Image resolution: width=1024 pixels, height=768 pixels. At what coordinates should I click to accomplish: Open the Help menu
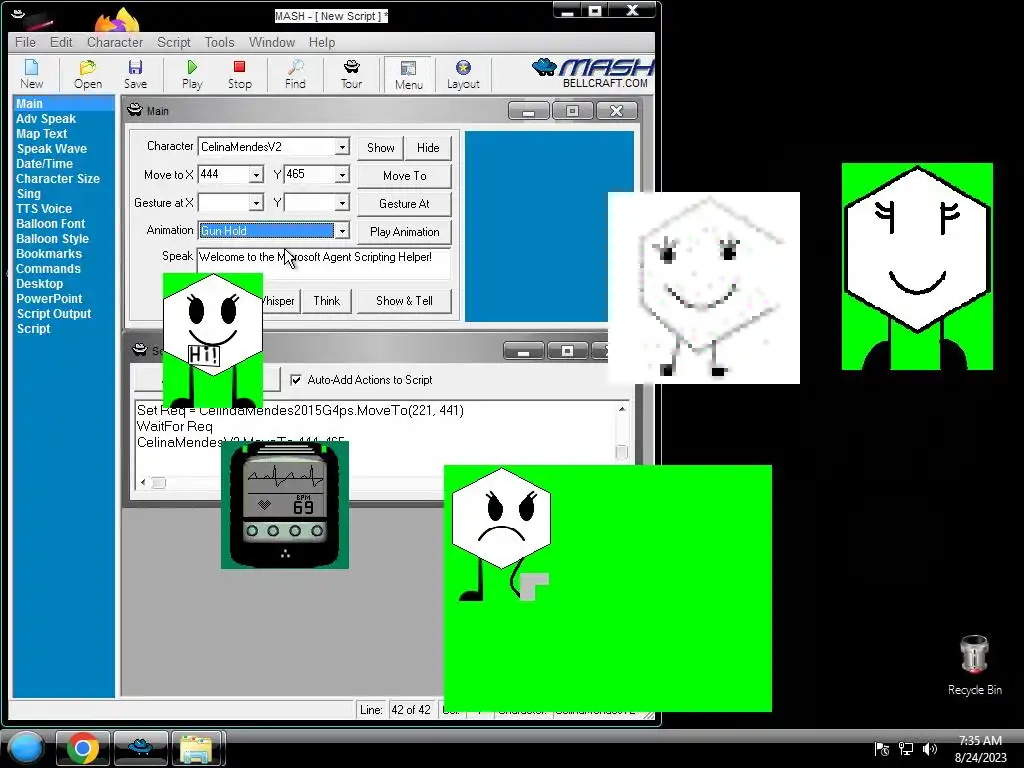pyautogui.click(x=322, y=42)
